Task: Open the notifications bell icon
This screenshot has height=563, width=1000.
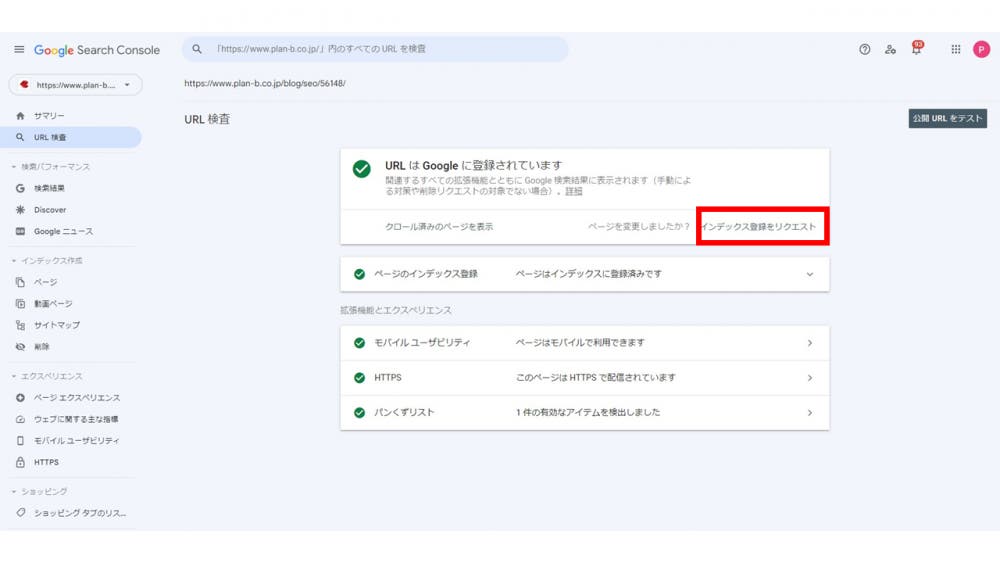Action: (x=916, y=48)
